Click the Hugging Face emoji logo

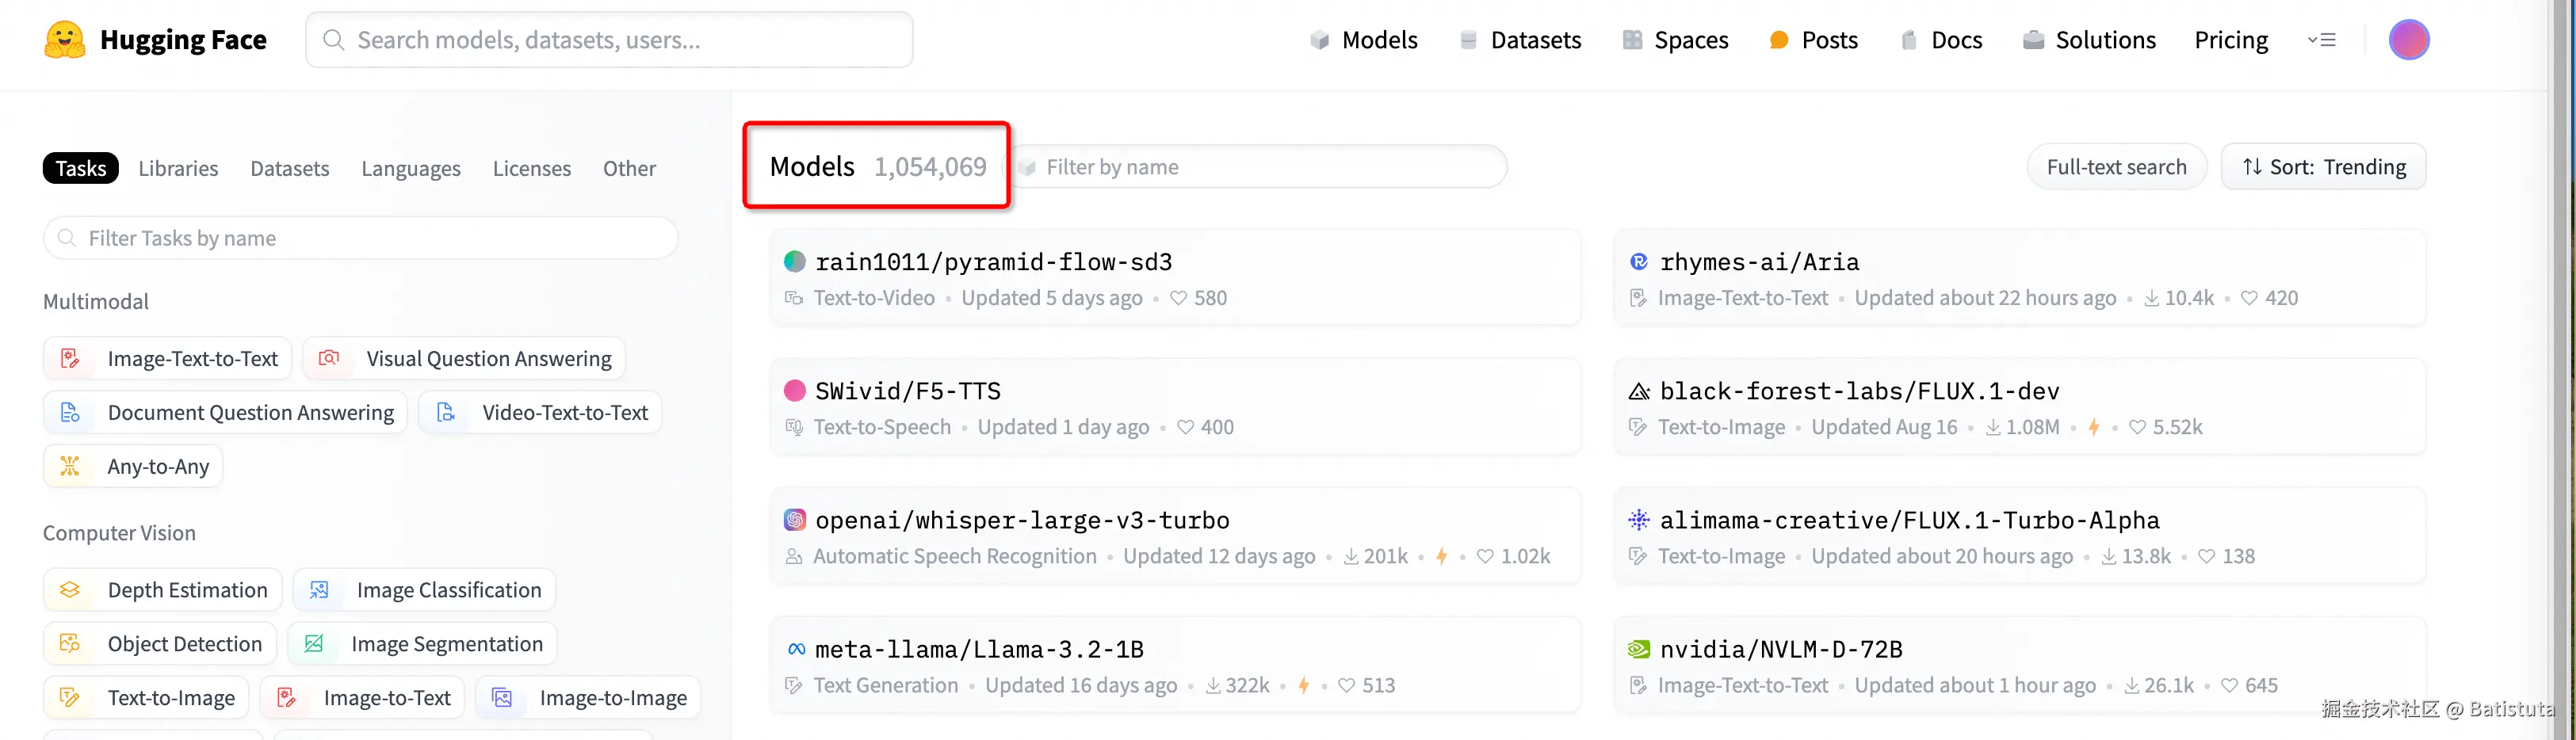click(65, 40)
